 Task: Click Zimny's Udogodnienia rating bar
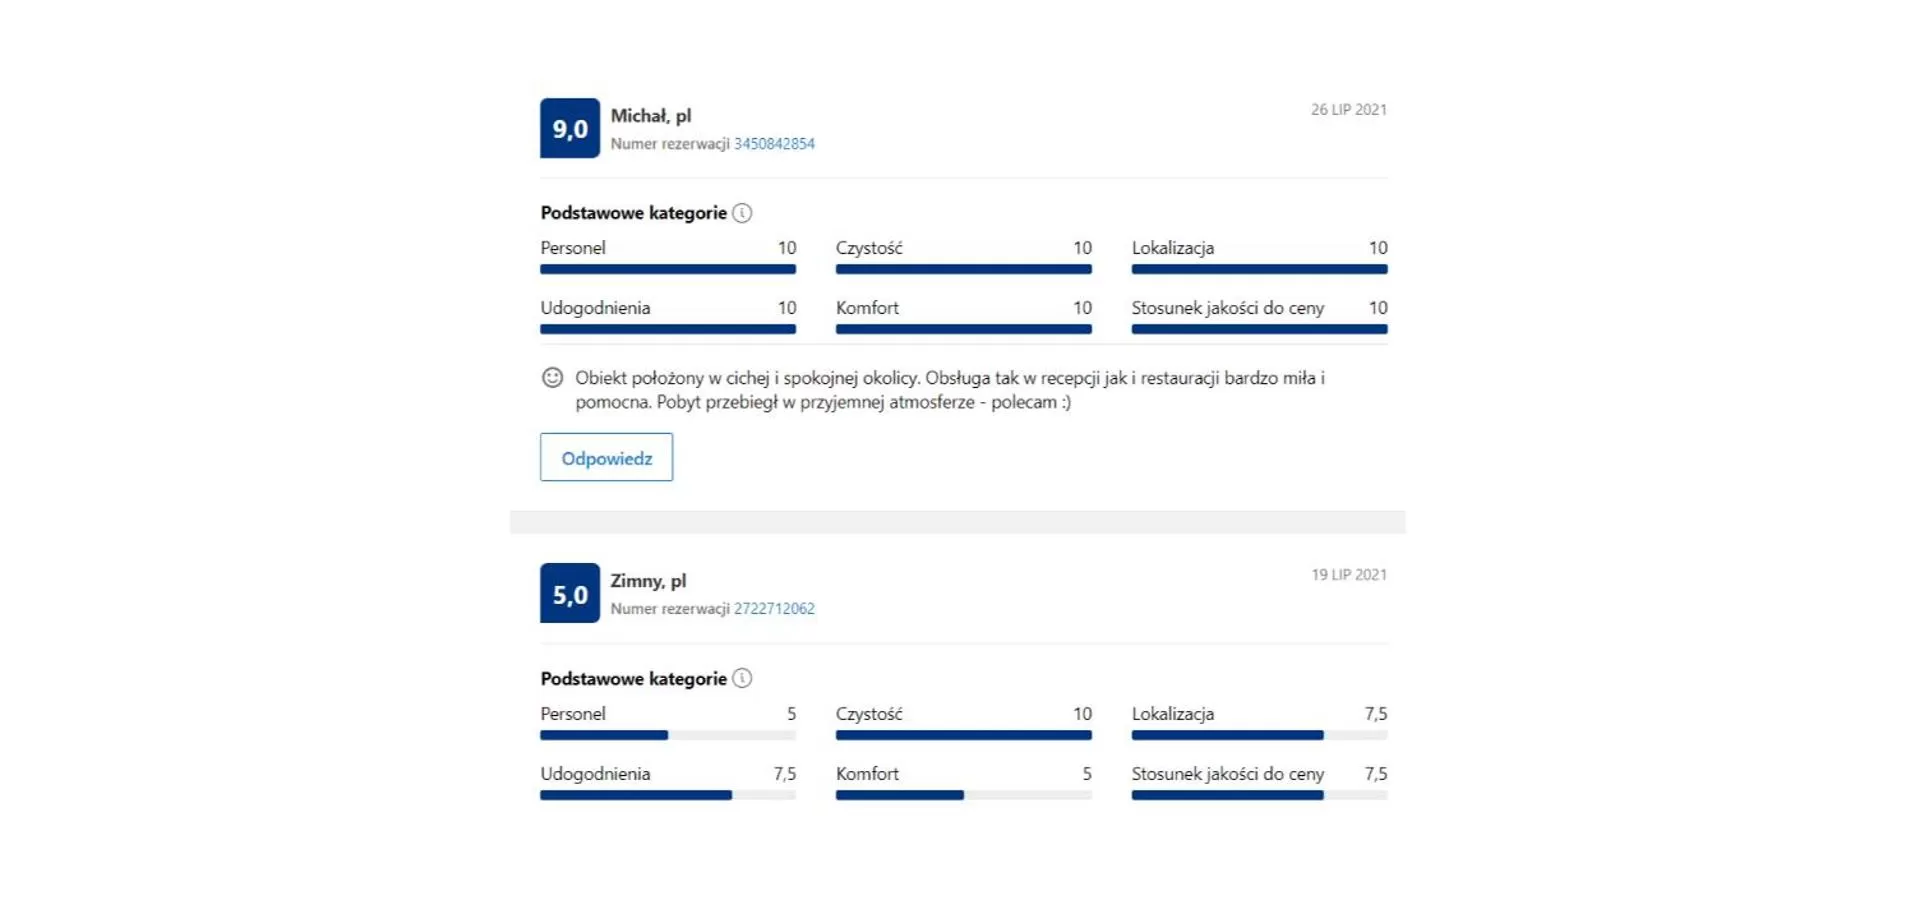[x=668, y=795]
